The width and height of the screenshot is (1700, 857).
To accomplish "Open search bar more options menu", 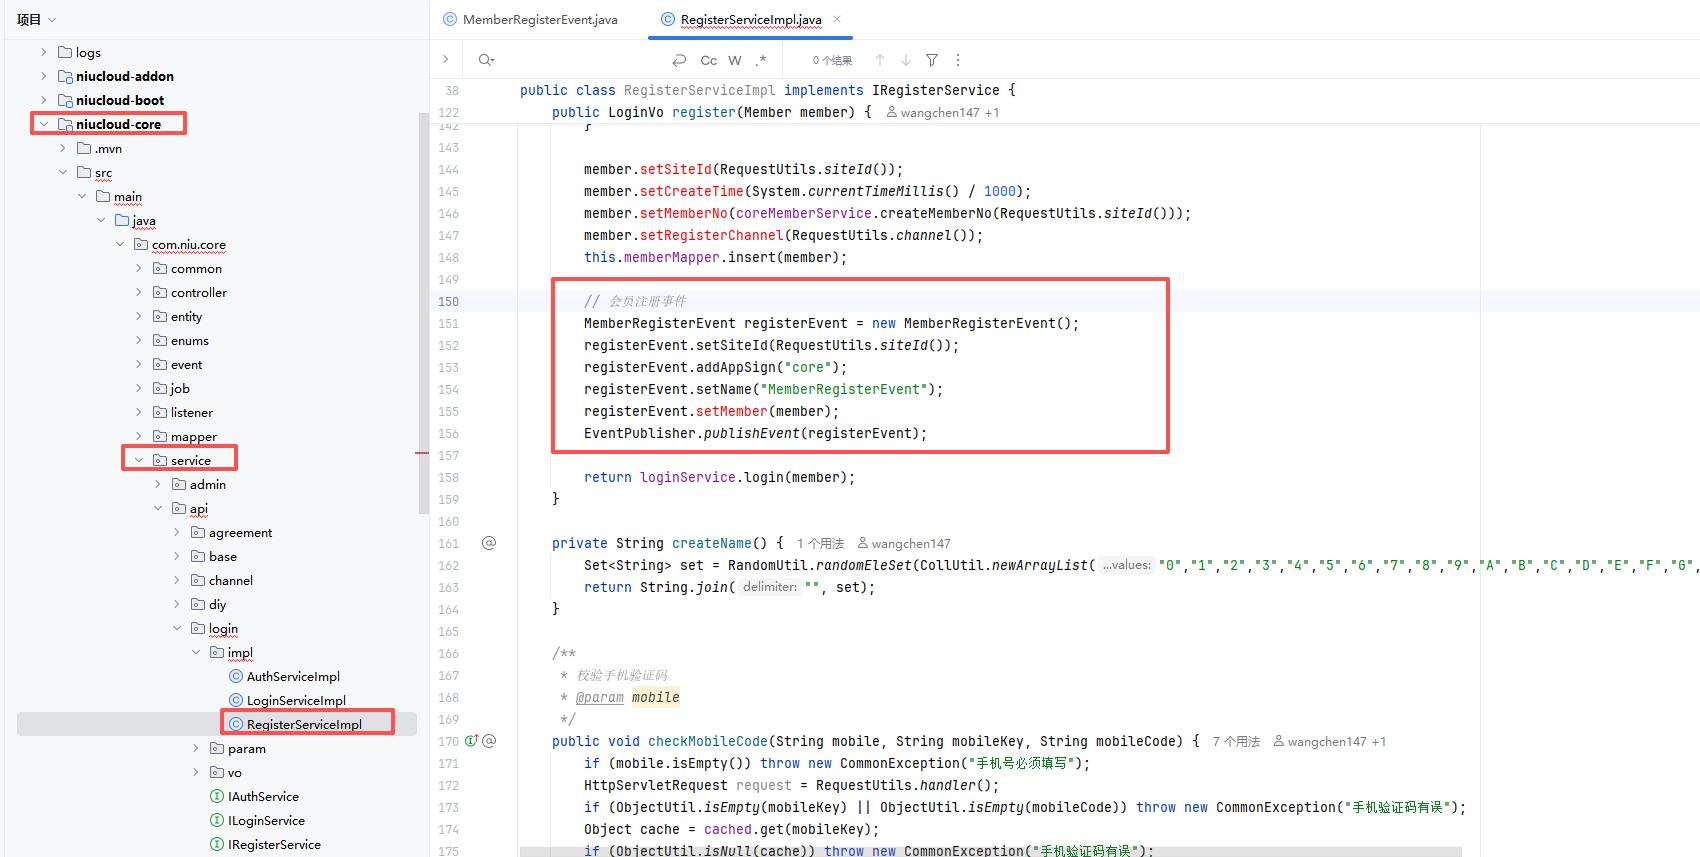I will 957,60.
